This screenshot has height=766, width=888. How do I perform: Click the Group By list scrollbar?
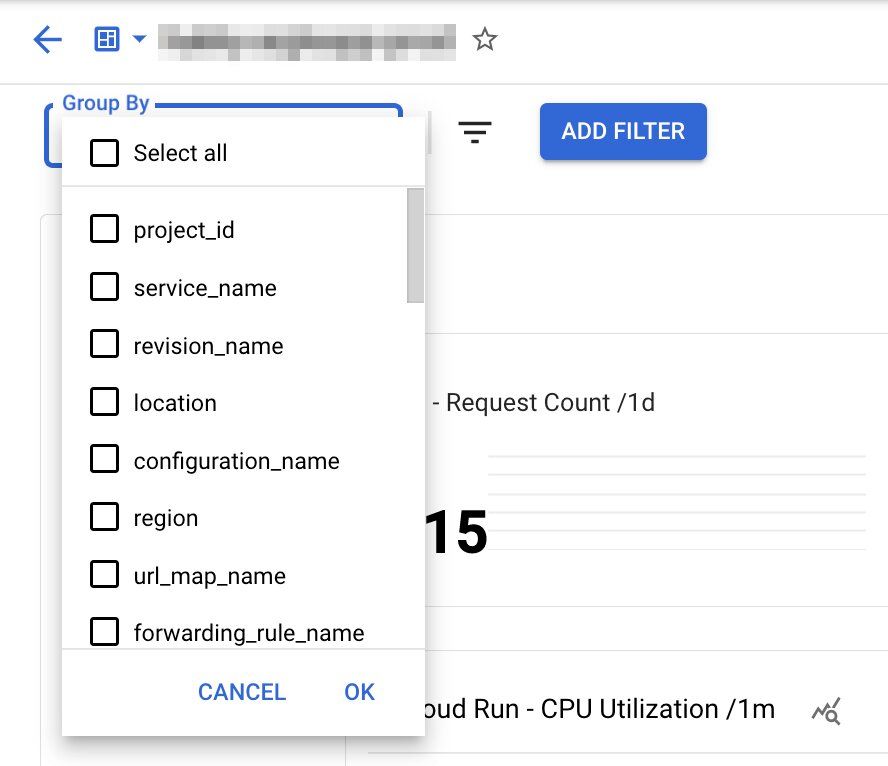pos(415,246)
